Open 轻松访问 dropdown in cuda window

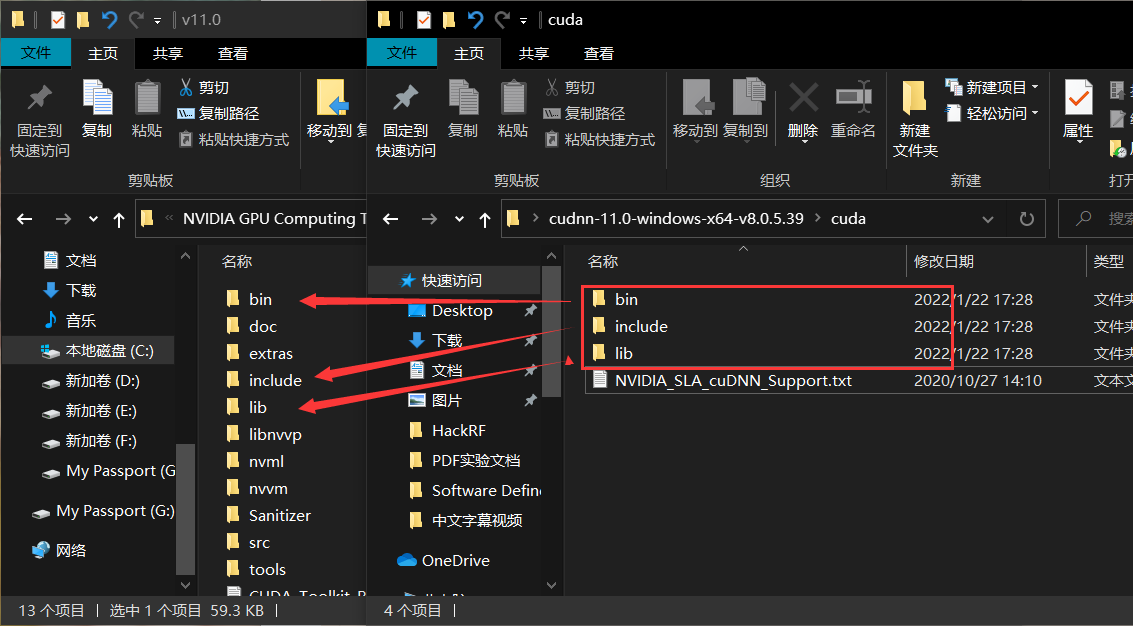991,113
